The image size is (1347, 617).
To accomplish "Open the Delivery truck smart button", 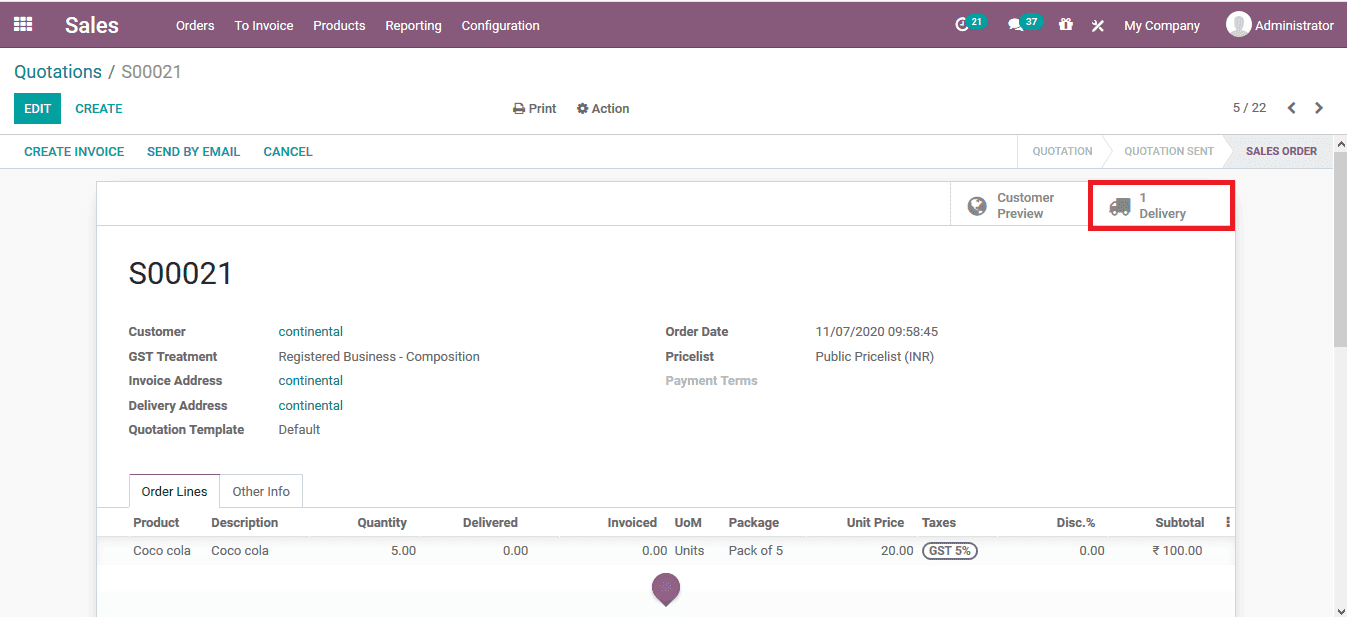I will click(x=1160, y=204).
